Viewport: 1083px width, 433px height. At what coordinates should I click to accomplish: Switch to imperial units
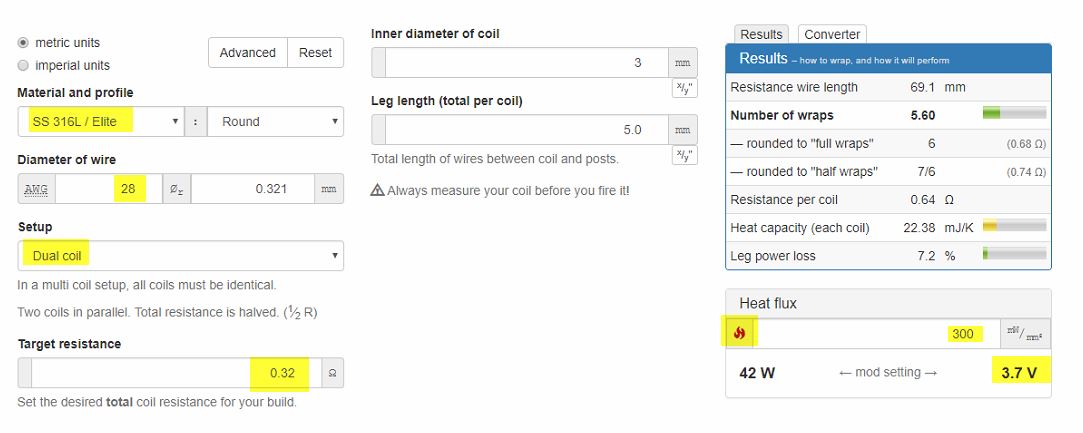tap(23, 66)
